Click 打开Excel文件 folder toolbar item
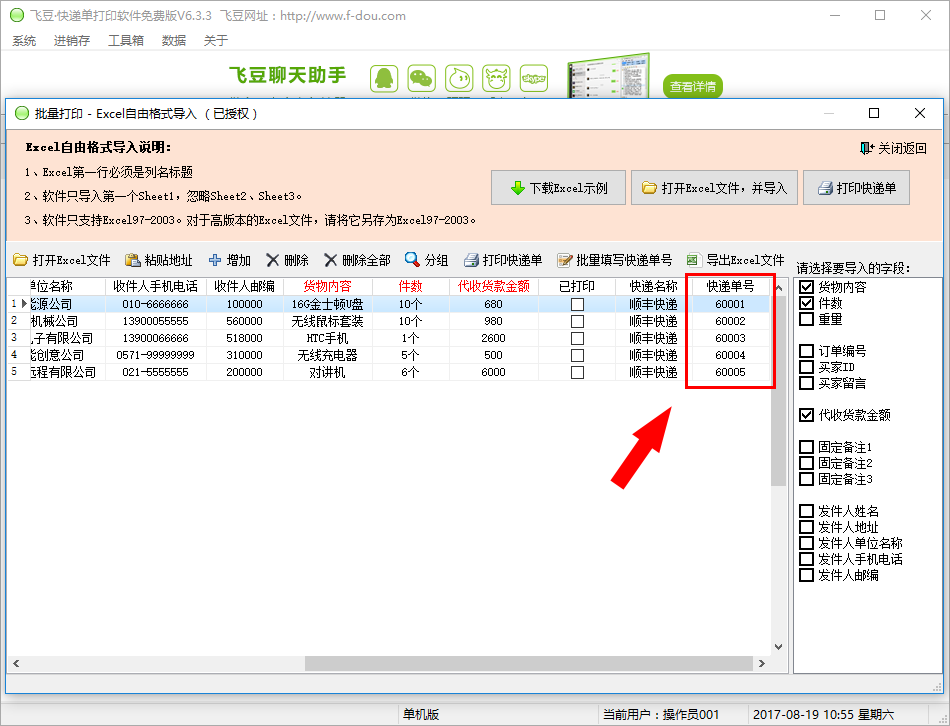950x726 pixels. 62,260
